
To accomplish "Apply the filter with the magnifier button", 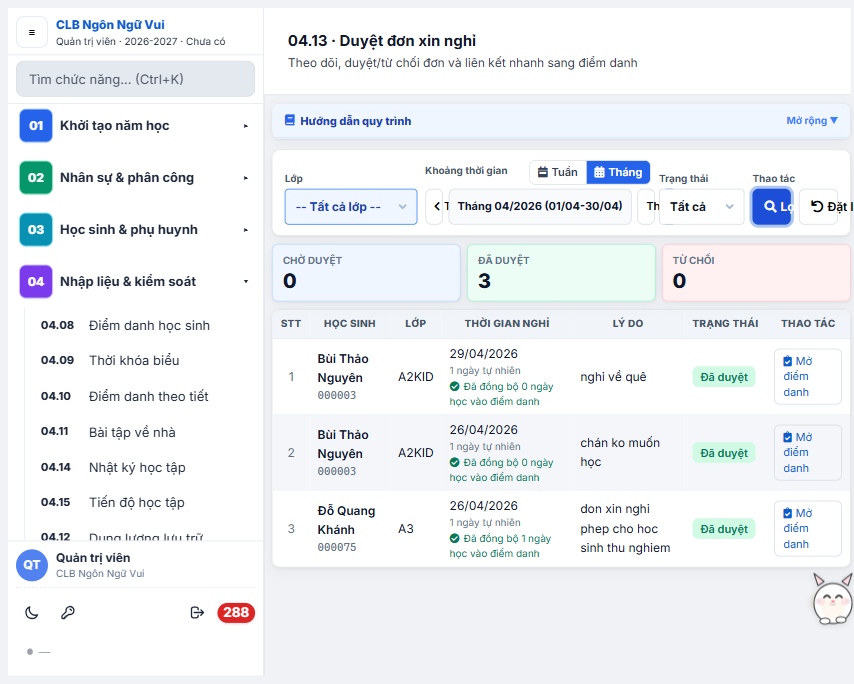I will coord(772,206).
